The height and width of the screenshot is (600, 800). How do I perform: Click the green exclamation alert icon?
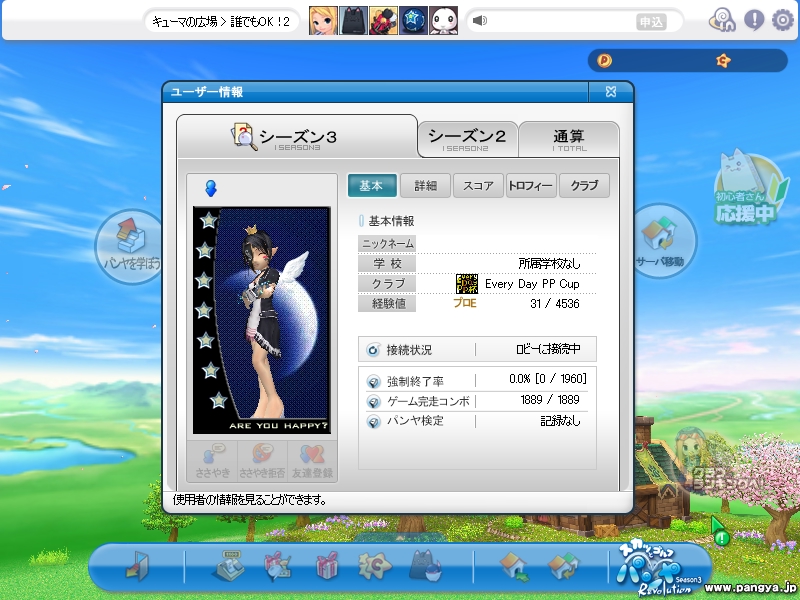click(722, 537)
